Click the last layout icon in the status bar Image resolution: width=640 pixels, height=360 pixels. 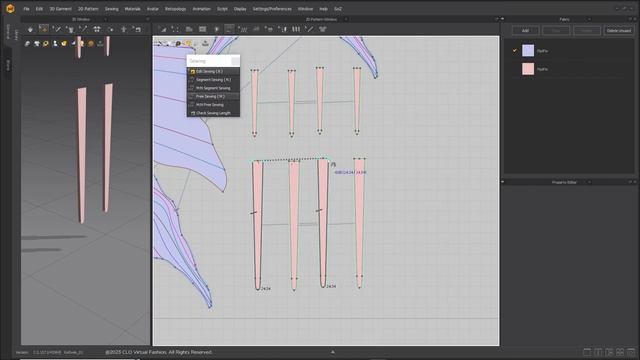click(x=631, y=352)
